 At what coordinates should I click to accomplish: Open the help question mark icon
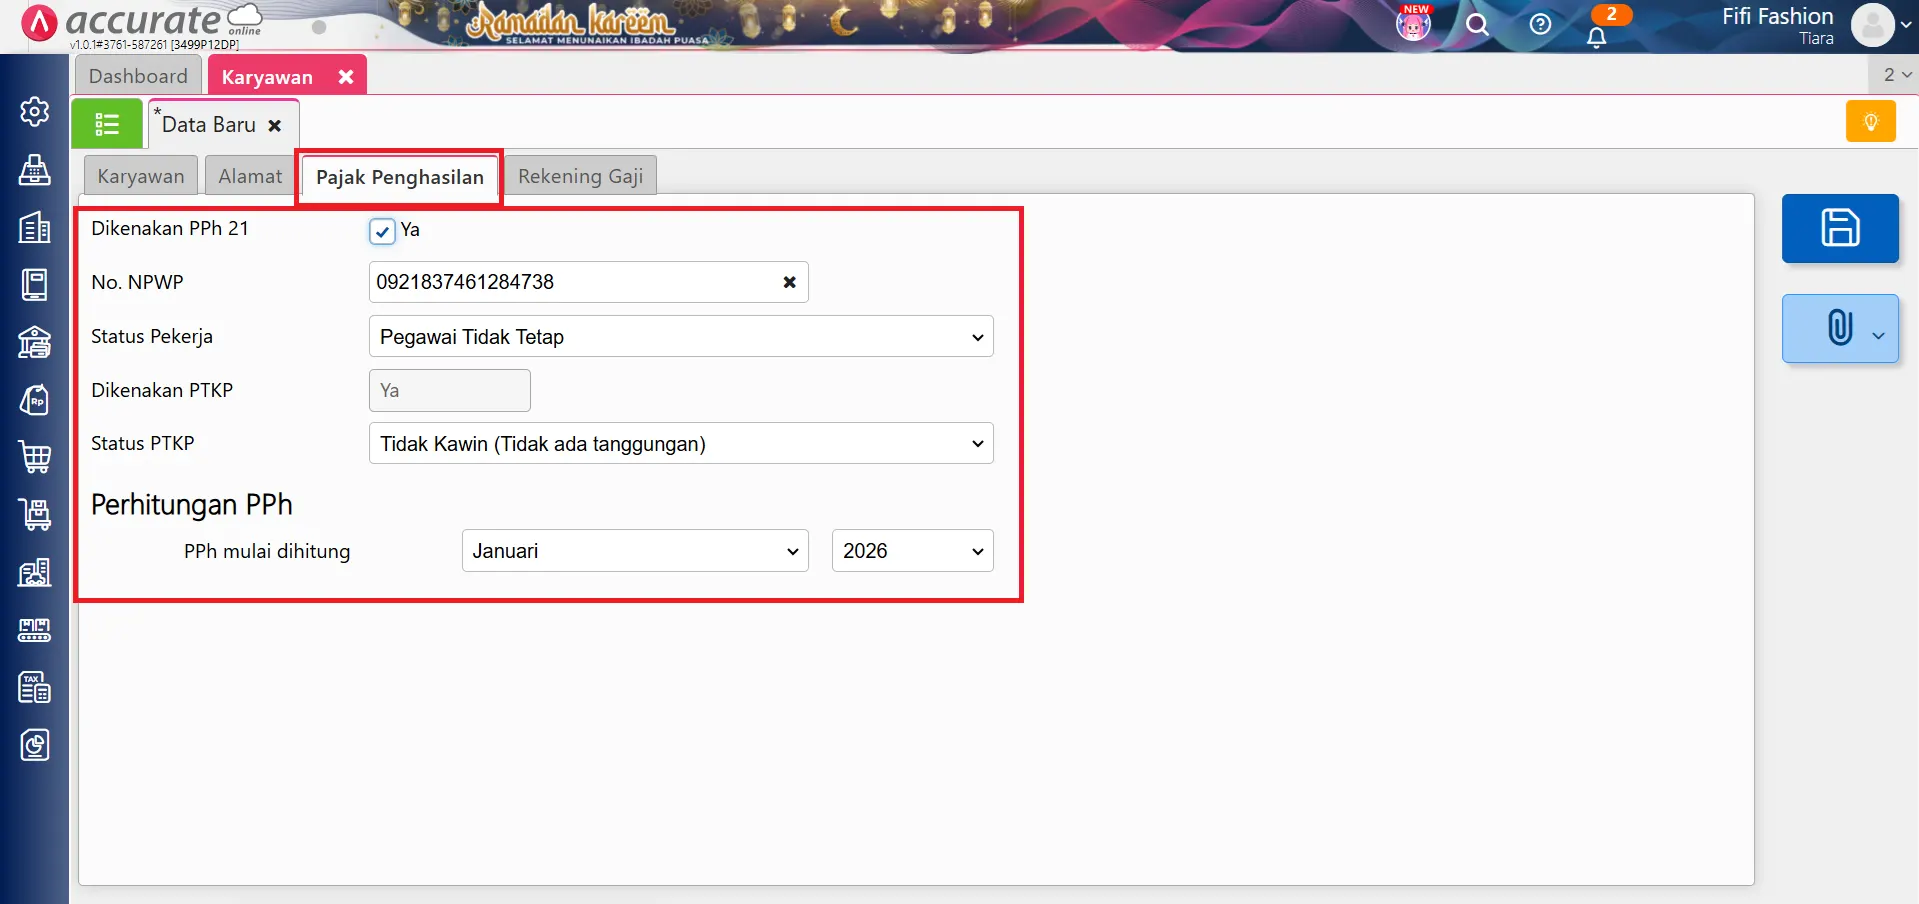1540,25
